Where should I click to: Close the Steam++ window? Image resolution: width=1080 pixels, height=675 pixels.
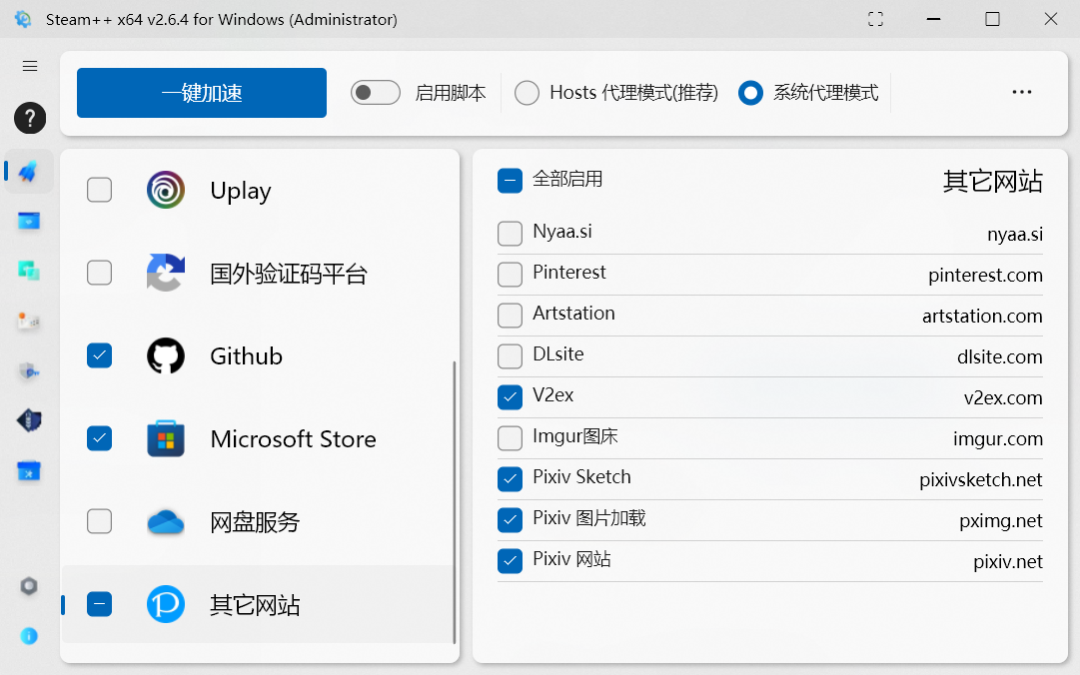(x=1050, y=19)
